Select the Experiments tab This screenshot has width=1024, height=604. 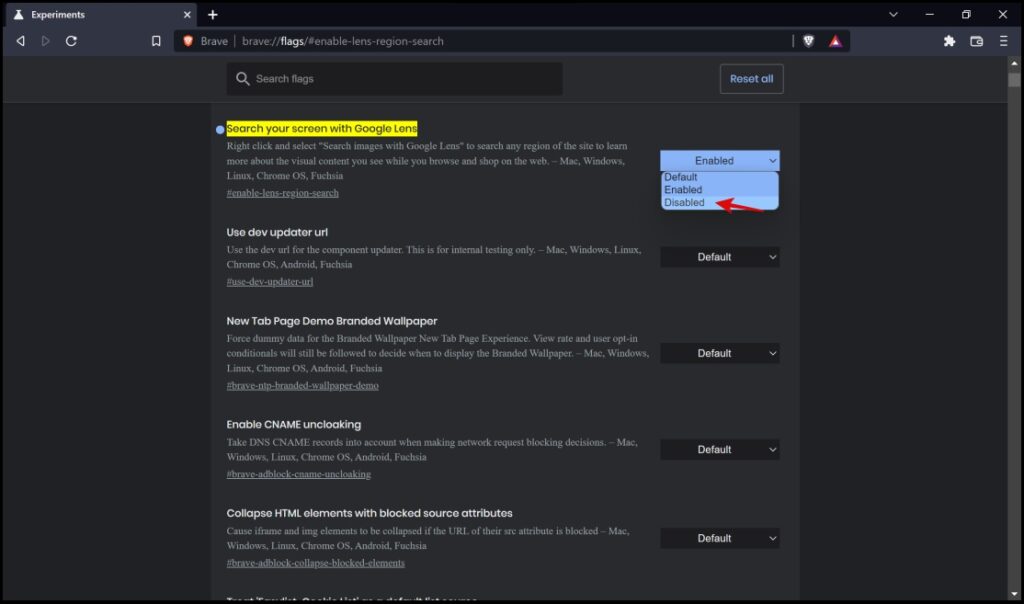tap(101, 14)
